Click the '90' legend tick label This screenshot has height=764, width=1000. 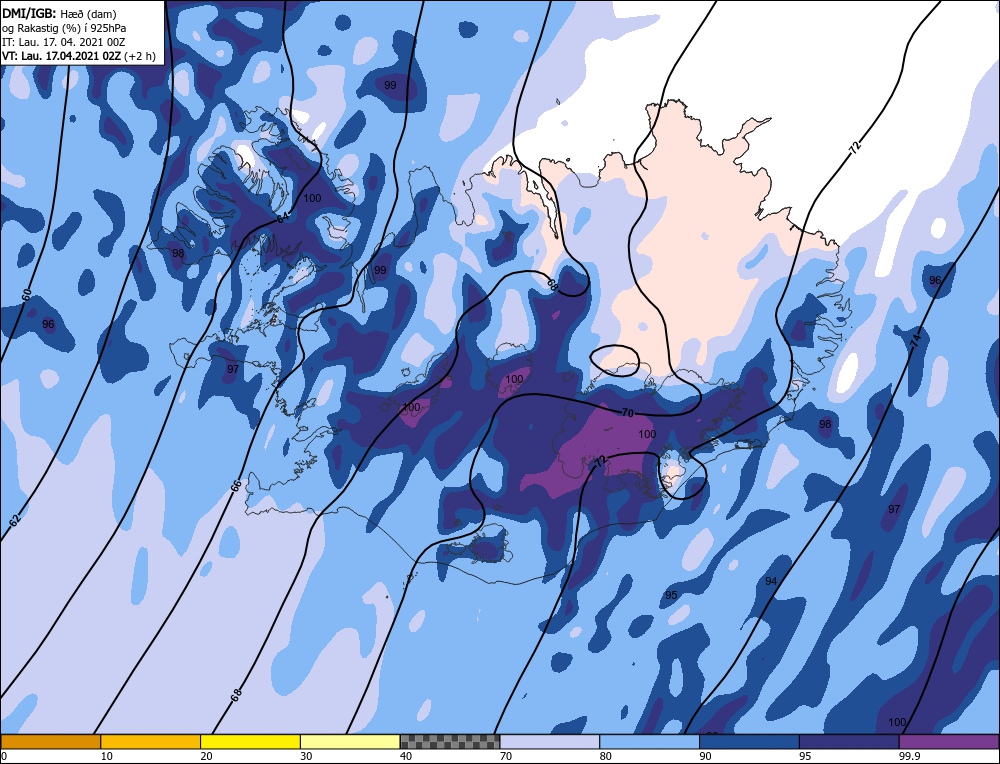point(705,756)
